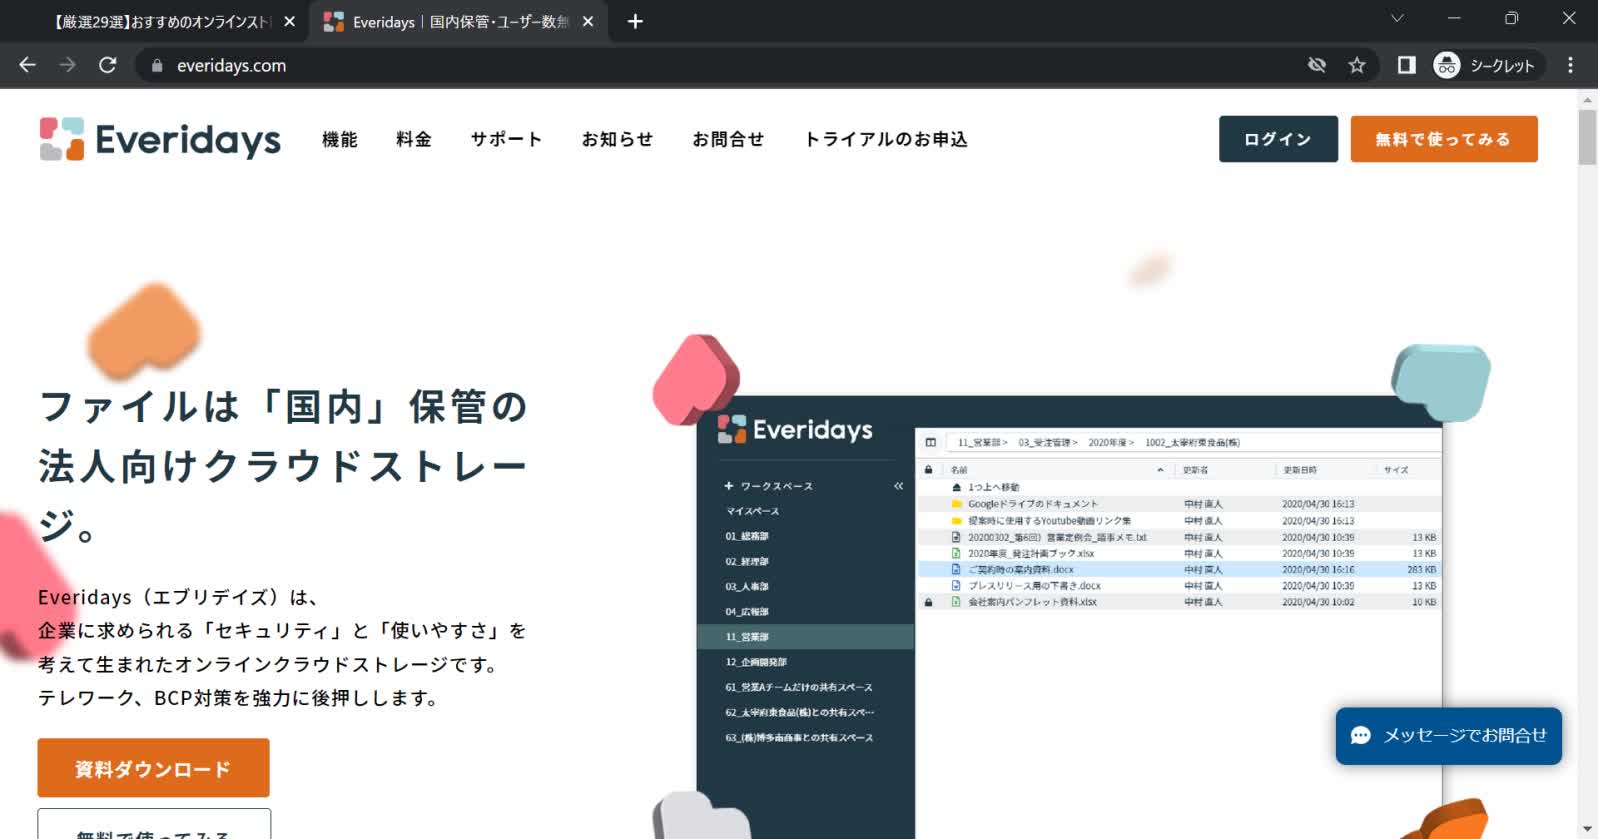Close the 【厳選29選】 tab
The height and width of the screenshot is (839, 1598).
point(289,21)
